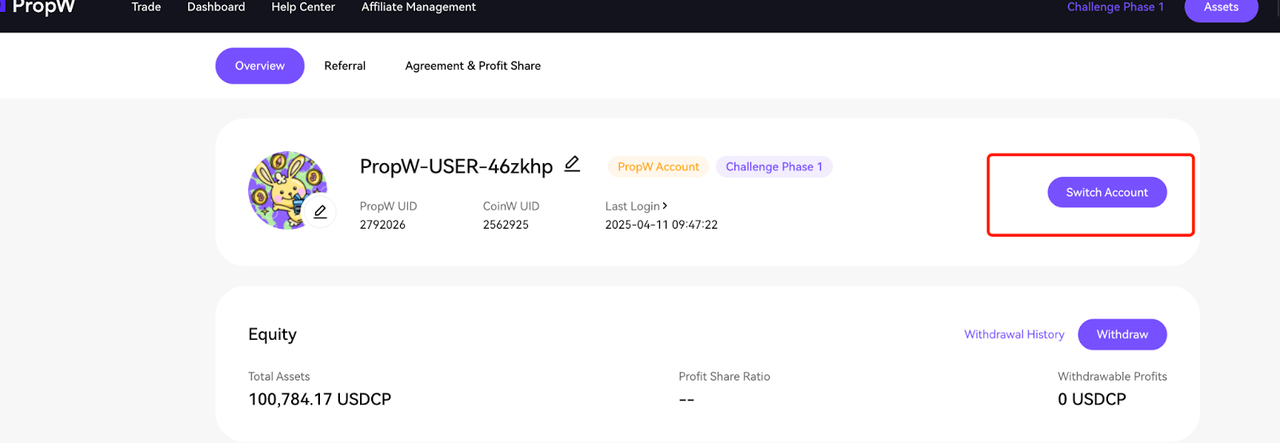Expand Last Login details via chevron
The height and width of the screenshot is (443, 1280).
665,206
